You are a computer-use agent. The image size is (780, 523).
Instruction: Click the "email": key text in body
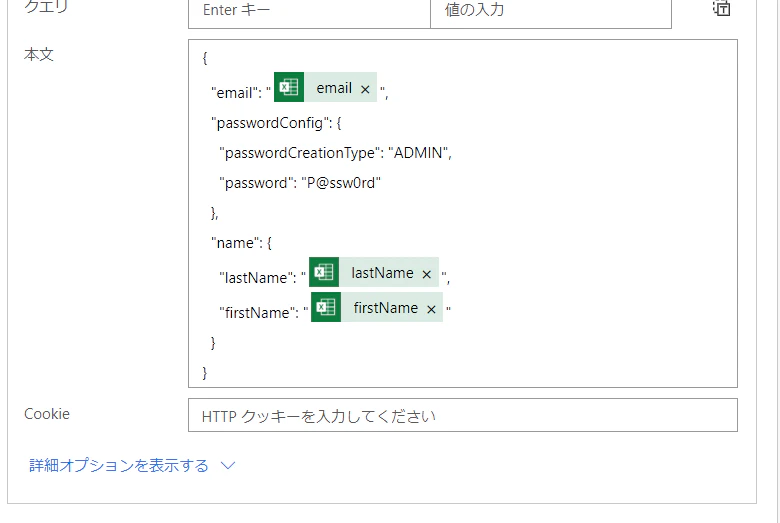click(x=236, y=93)
